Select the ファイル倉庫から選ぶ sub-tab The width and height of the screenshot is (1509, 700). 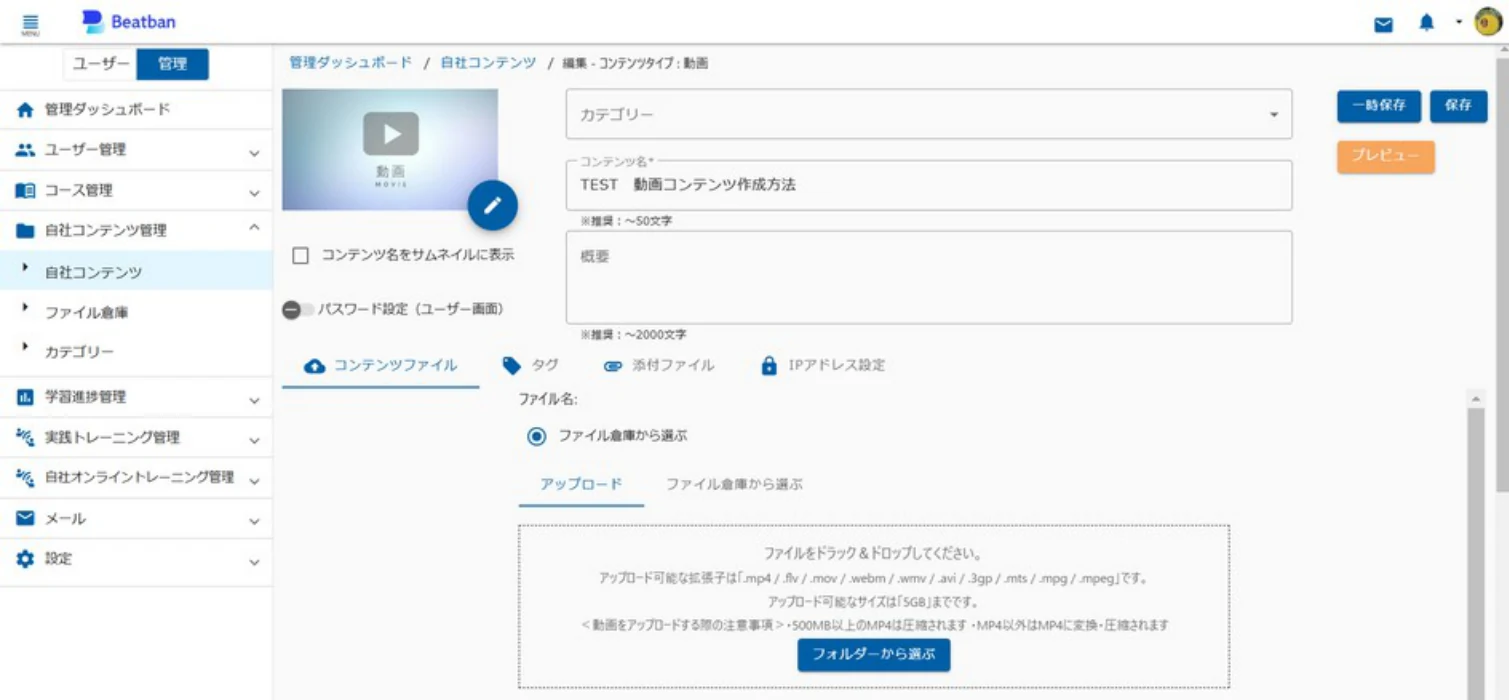pos(734,485)
